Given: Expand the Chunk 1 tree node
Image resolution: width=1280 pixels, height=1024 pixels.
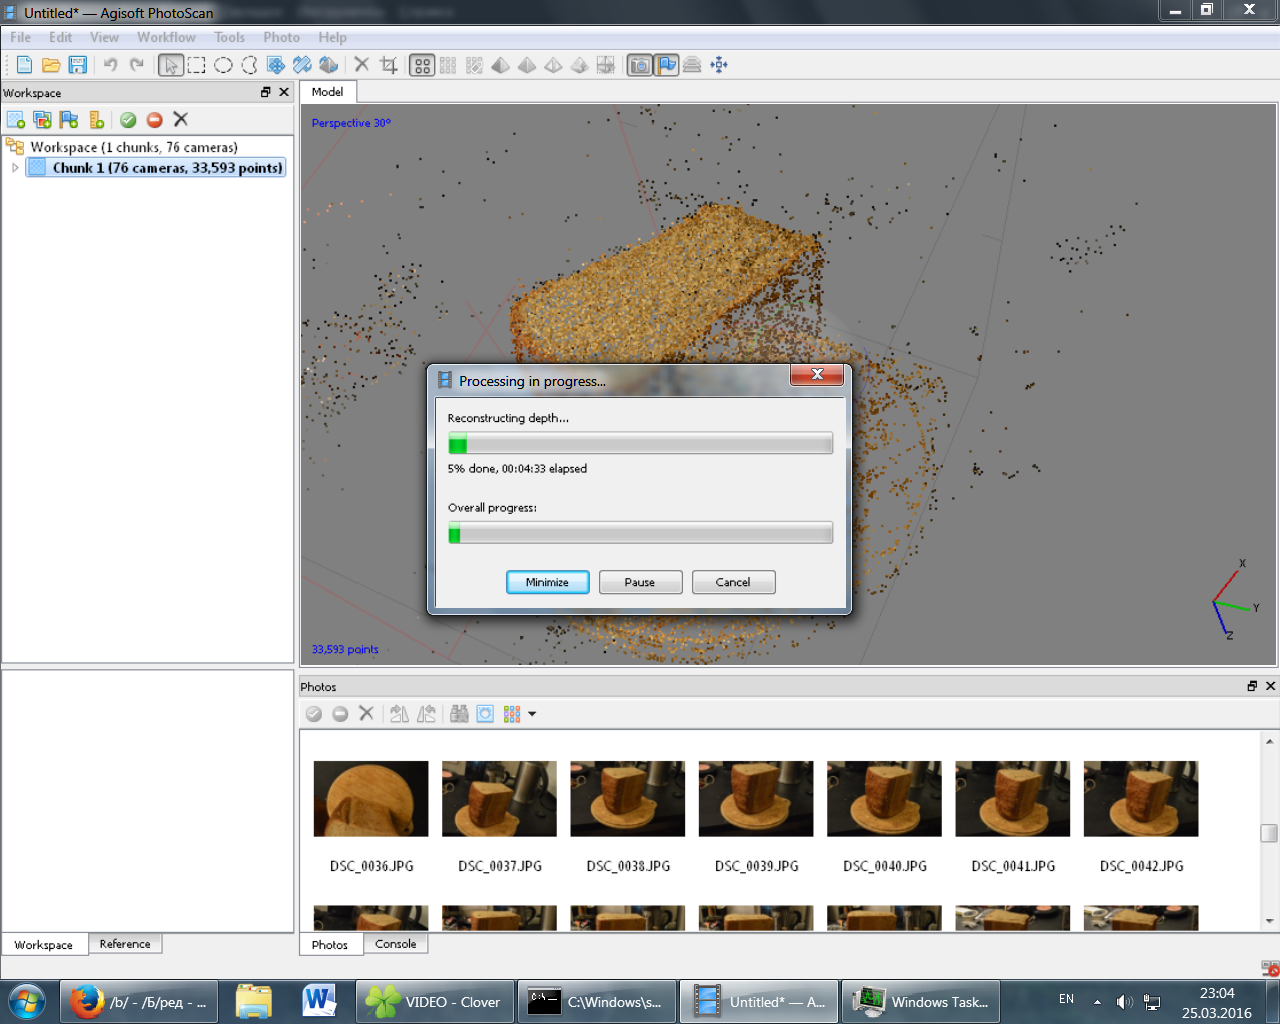Looking at the screenshot, I should tap(15, 168).
